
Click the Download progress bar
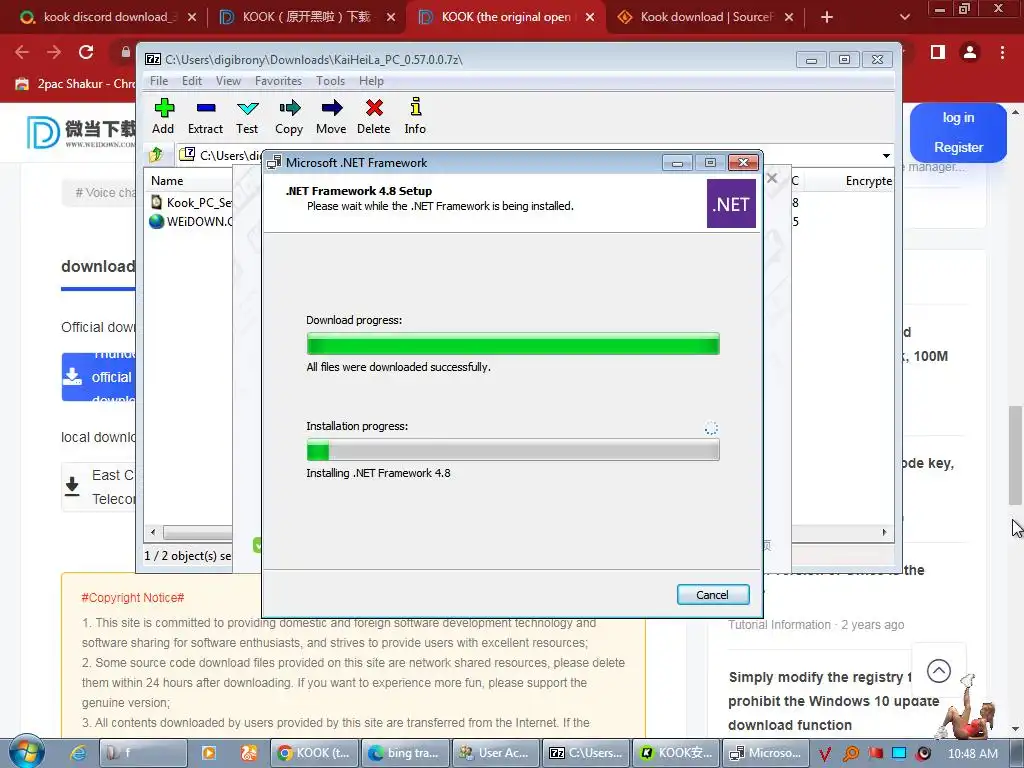tap(513, 344)
